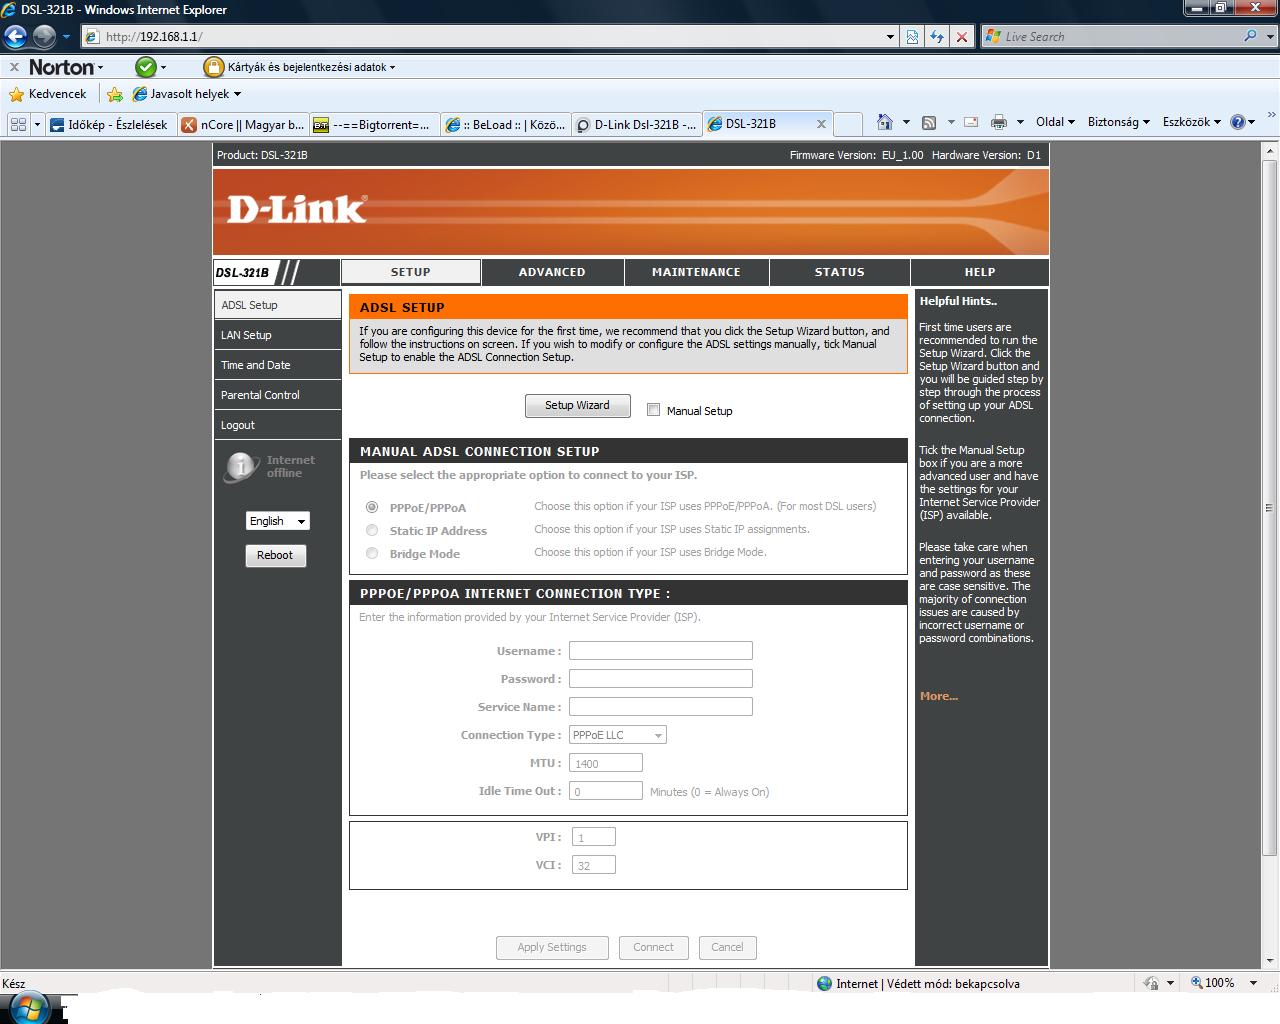
Task: Click the RSS feeds icon
Action: point(929,123)
